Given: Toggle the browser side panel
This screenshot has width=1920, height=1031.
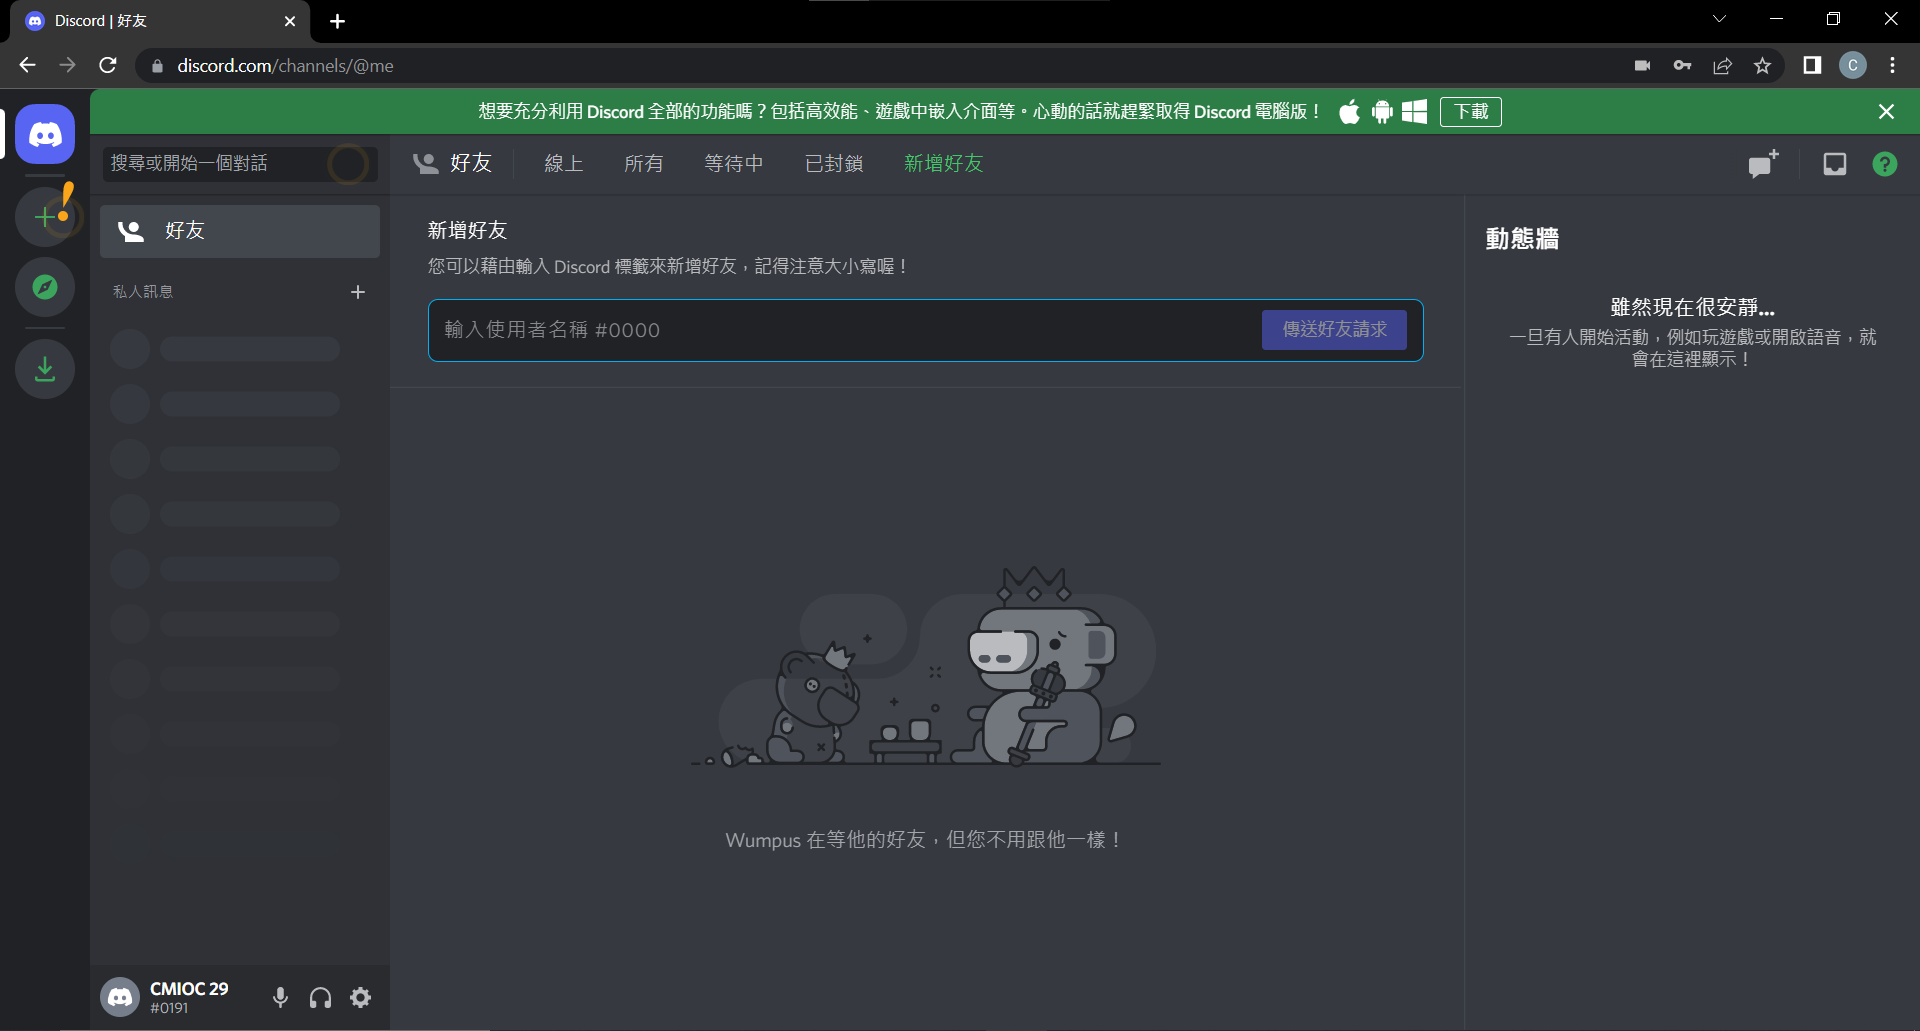Looking at the screenshot, I should [x=1812, y=66].
